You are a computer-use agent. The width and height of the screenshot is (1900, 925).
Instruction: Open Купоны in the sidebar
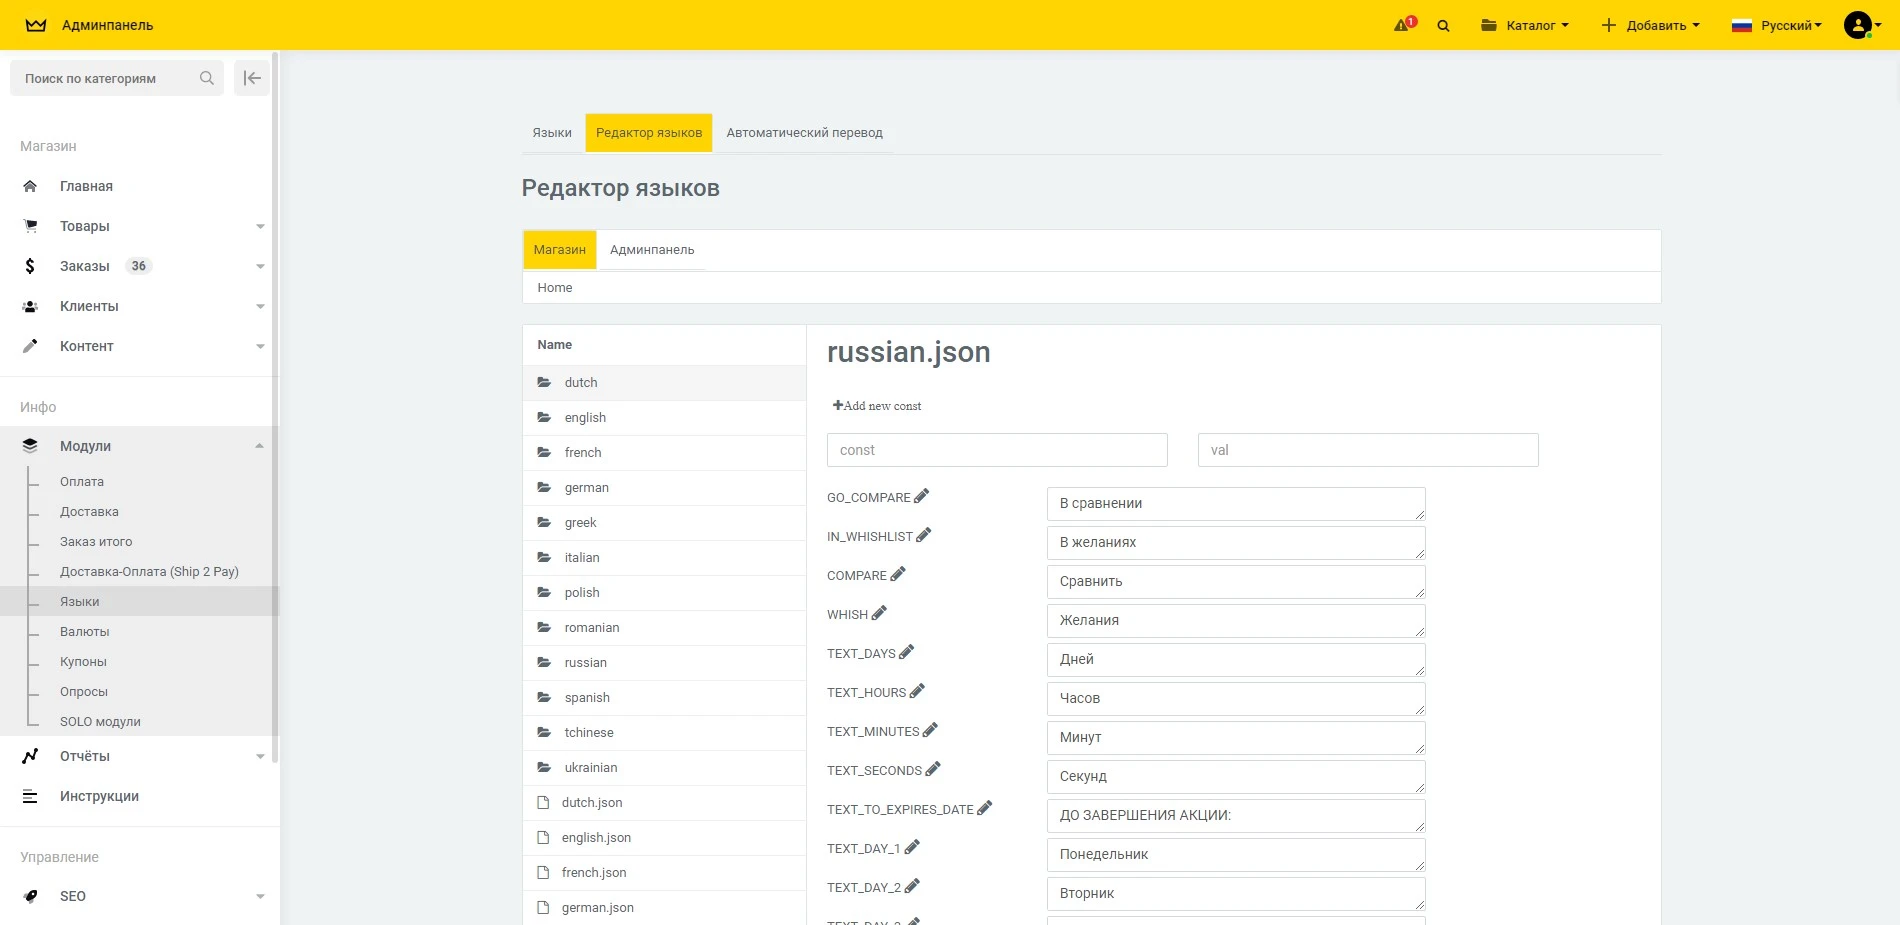(x=83, y=662)
